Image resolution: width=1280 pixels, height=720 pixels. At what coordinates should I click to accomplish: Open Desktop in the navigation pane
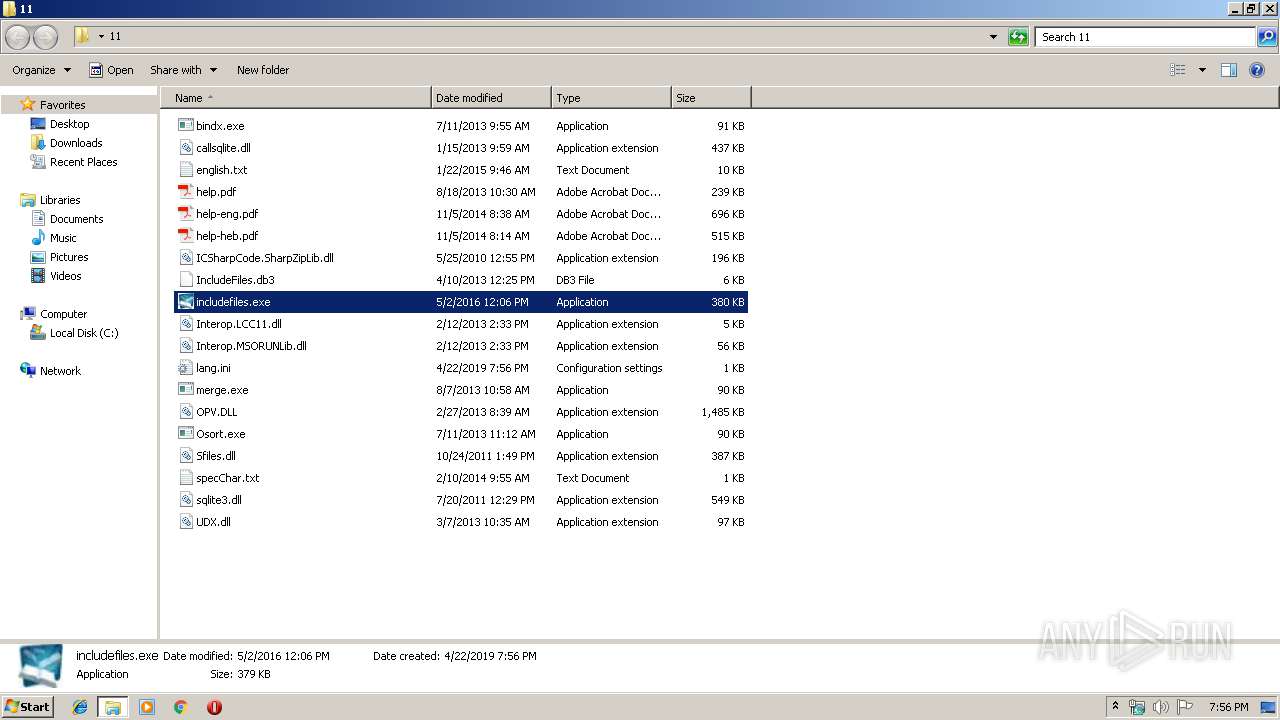coord(69,124)
